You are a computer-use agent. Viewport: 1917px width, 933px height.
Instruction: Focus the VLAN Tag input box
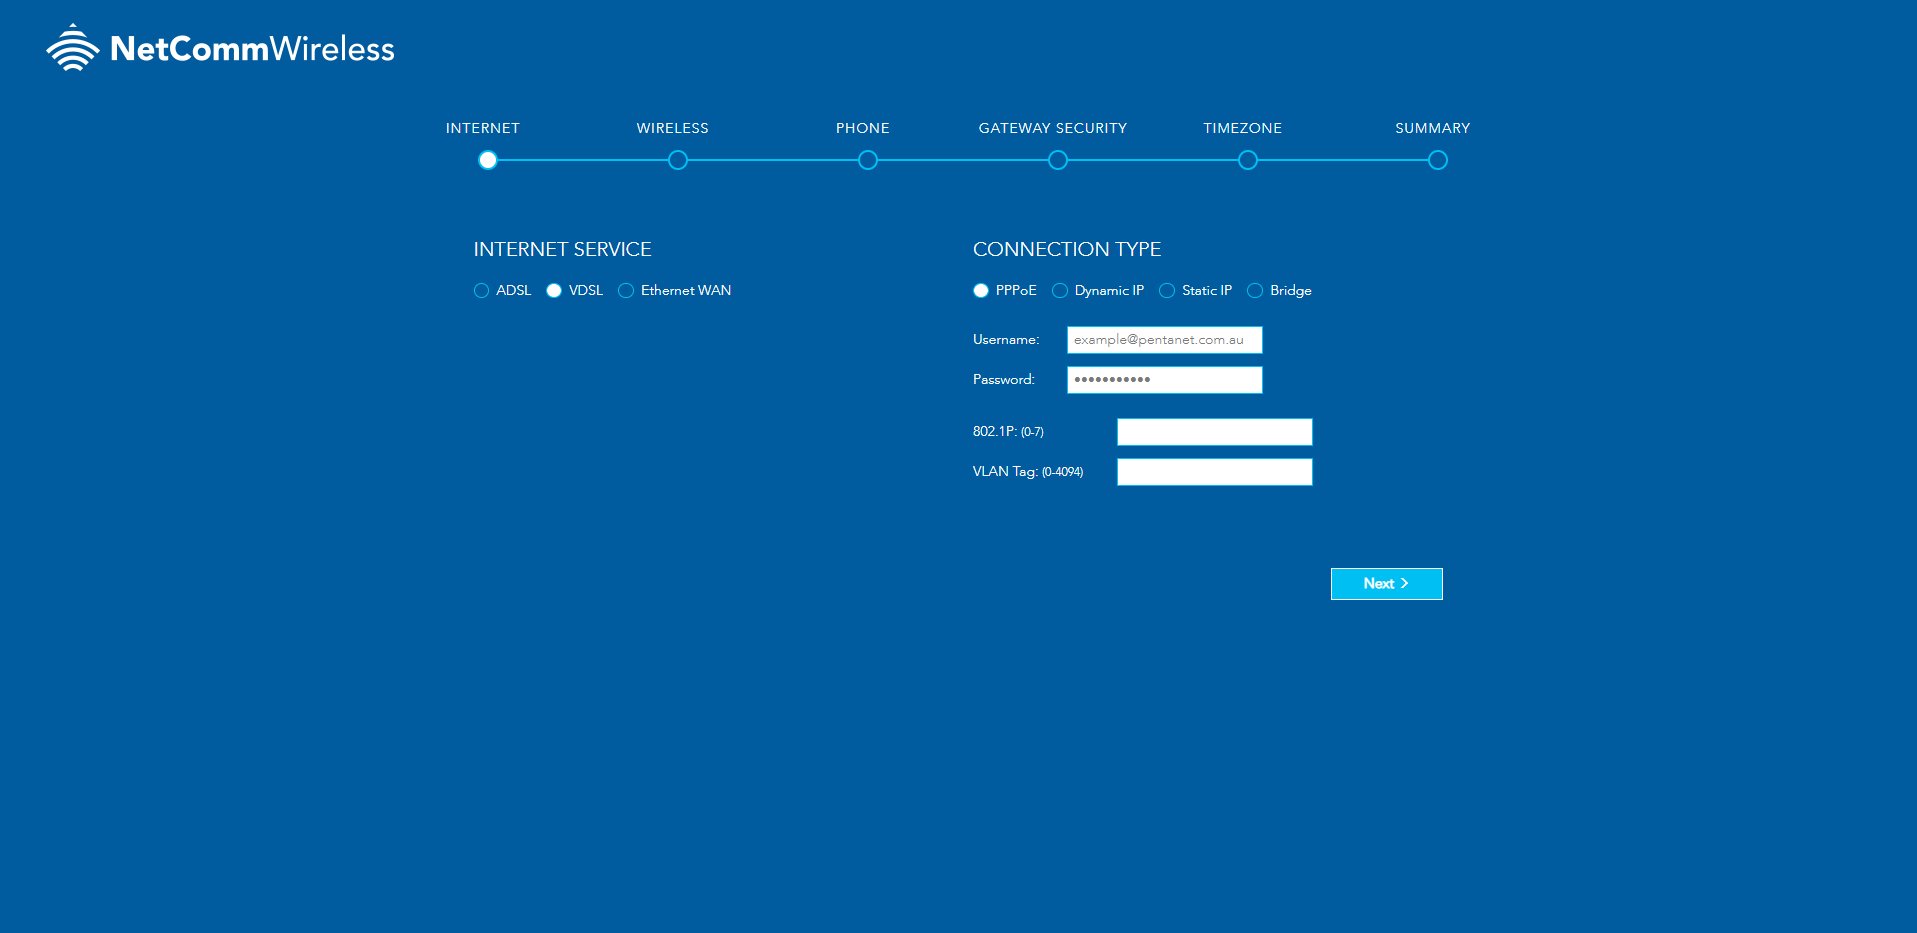[1214, 471]
